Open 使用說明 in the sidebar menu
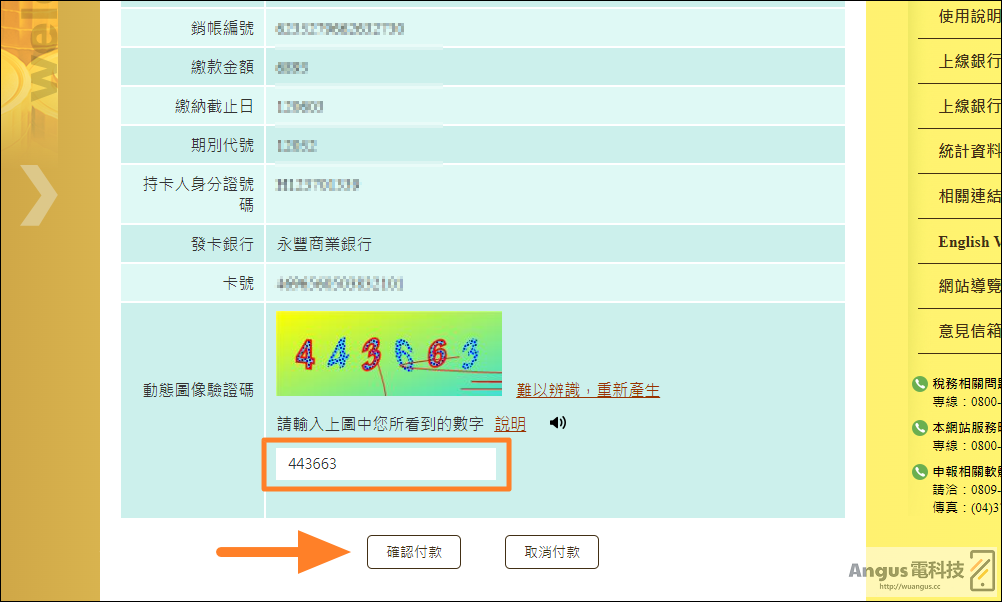 [969, 17]
